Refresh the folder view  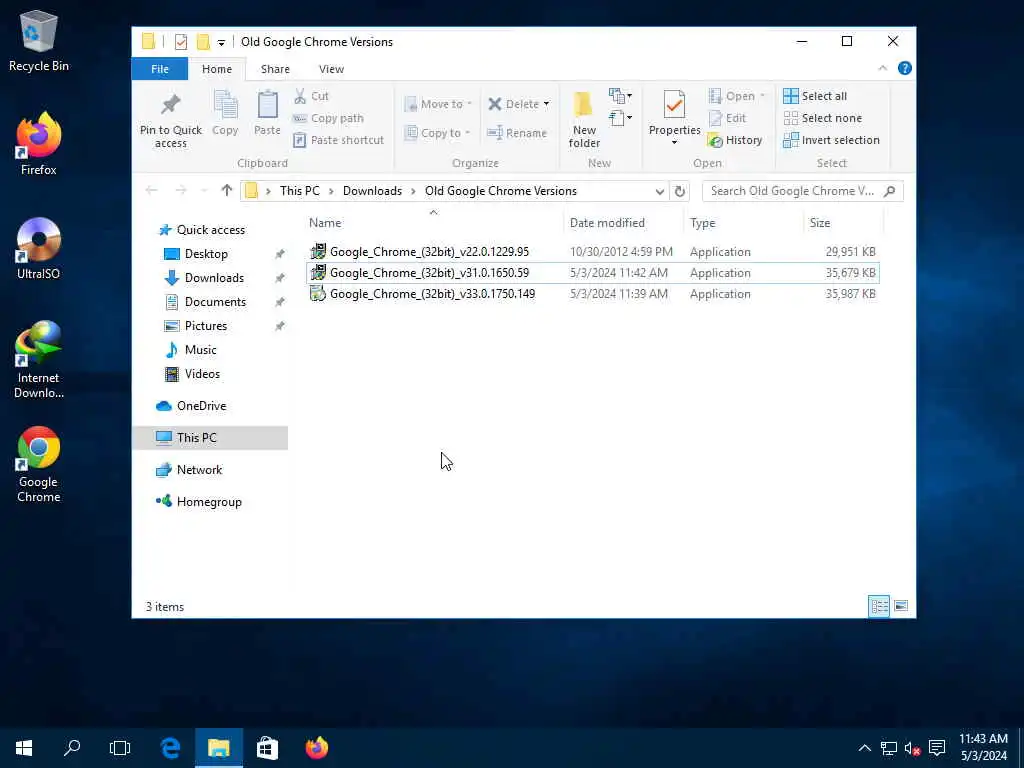(679, 191)
